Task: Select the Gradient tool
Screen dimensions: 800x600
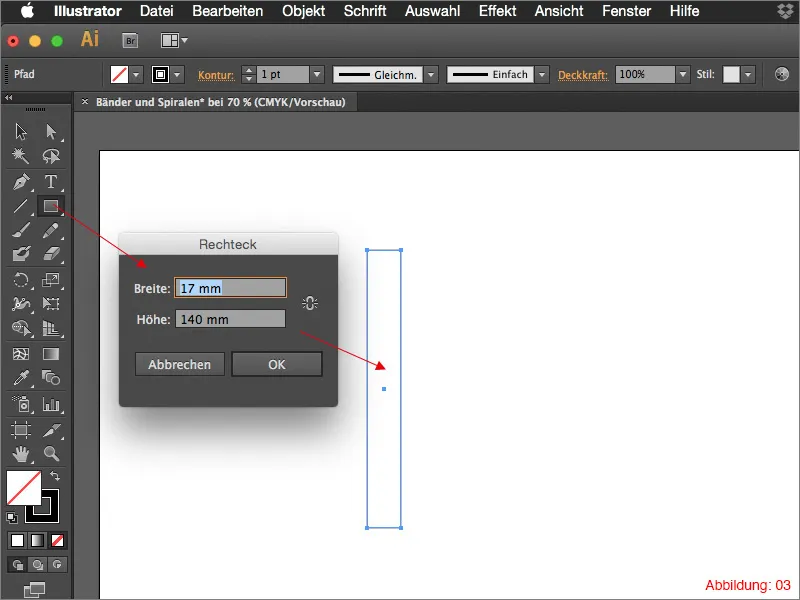Action: 51,354
